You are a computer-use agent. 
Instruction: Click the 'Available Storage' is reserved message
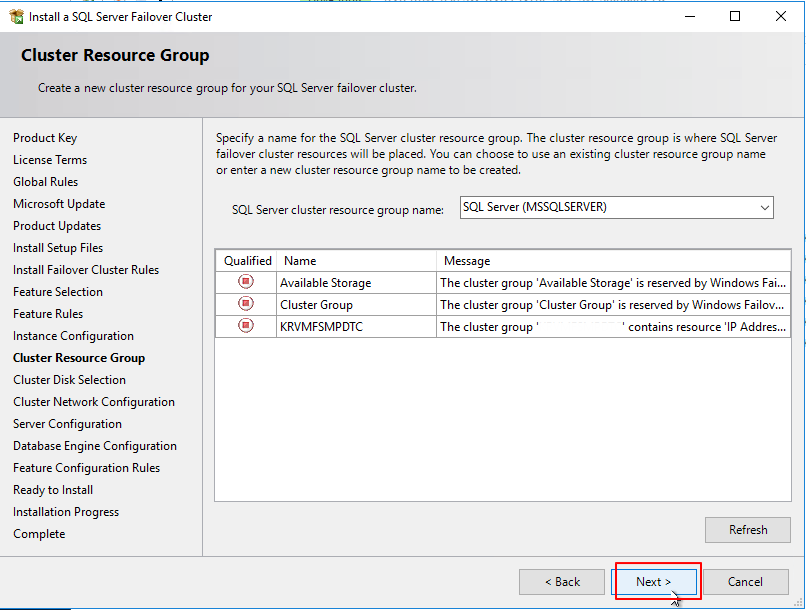613,283
